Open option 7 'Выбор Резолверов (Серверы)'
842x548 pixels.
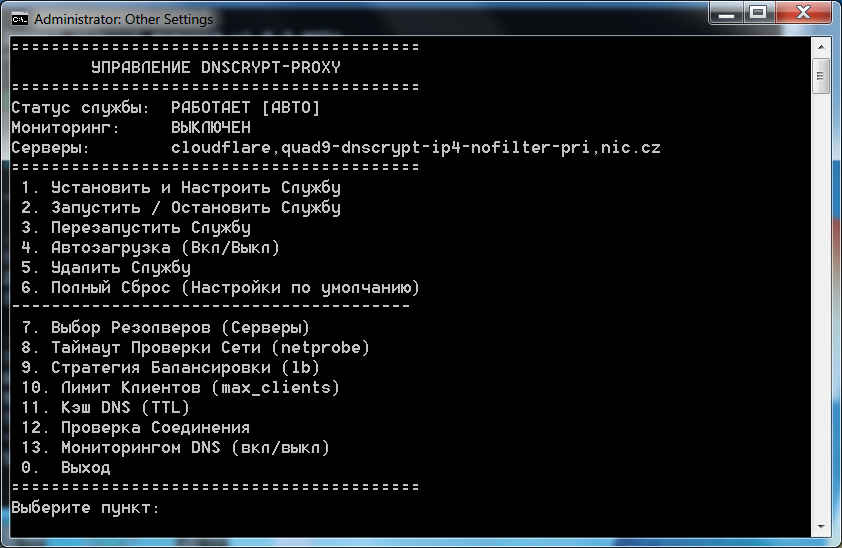165,328
